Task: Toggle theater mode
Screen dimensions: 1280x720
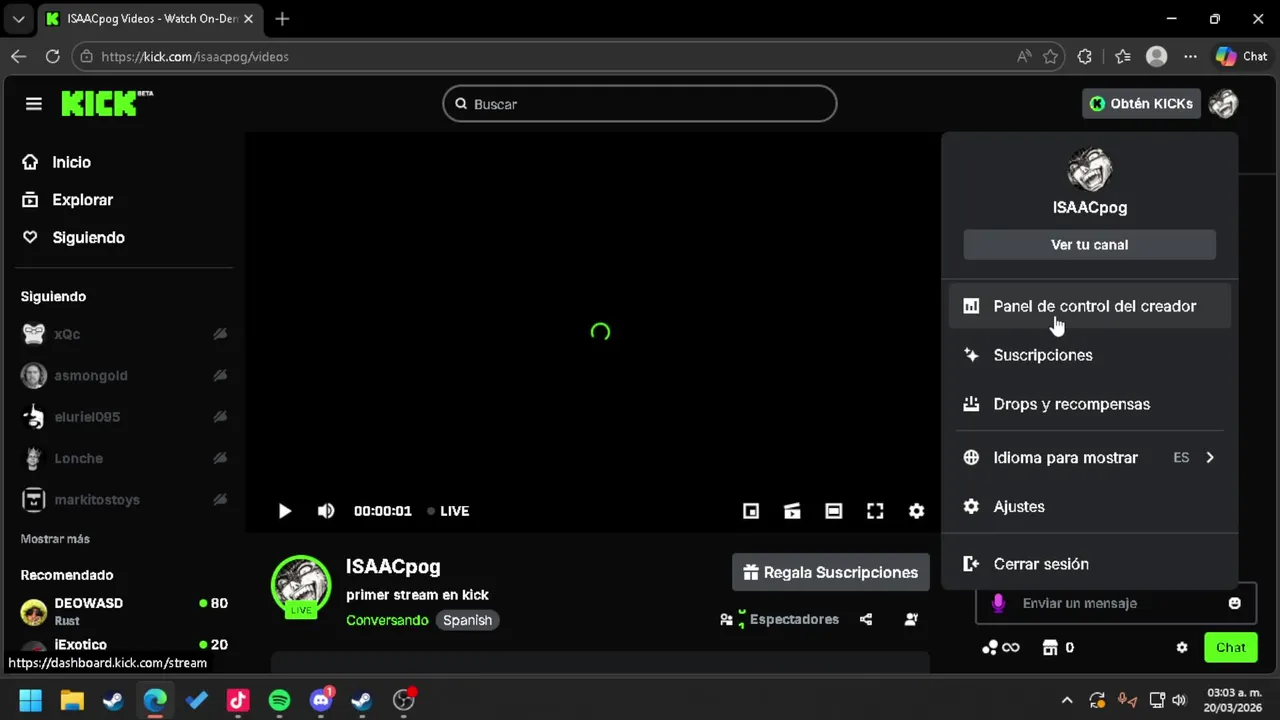Action: point(833,511)
